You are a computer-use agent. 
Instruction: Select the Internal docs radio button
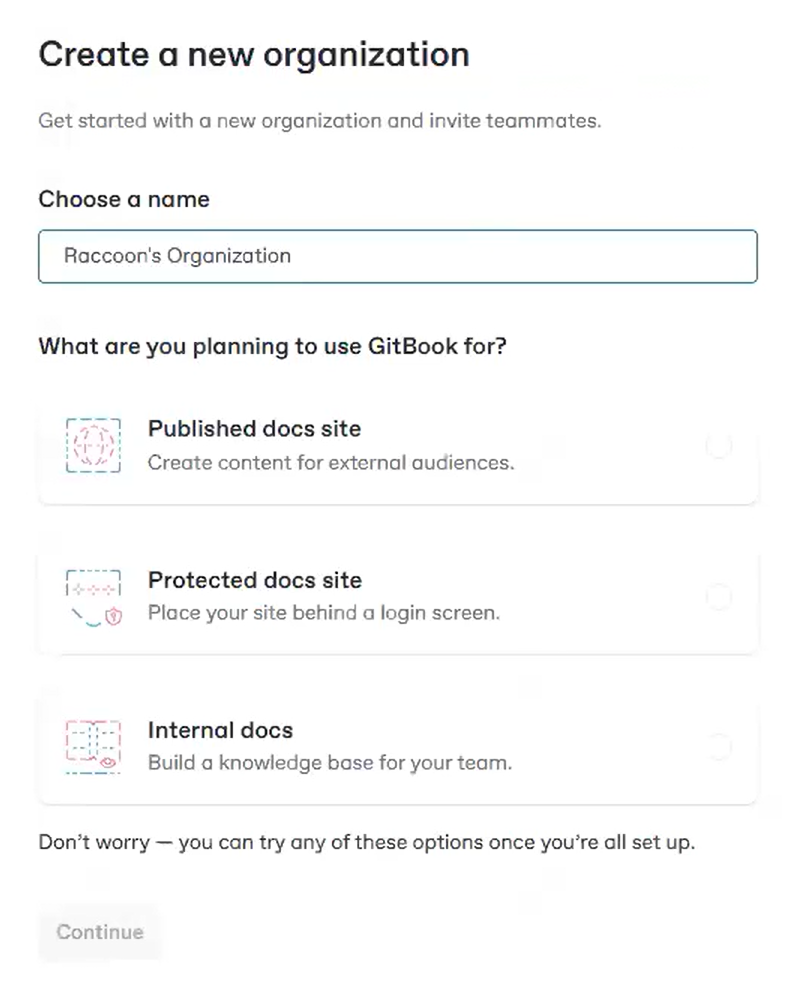tap(718, 747)
